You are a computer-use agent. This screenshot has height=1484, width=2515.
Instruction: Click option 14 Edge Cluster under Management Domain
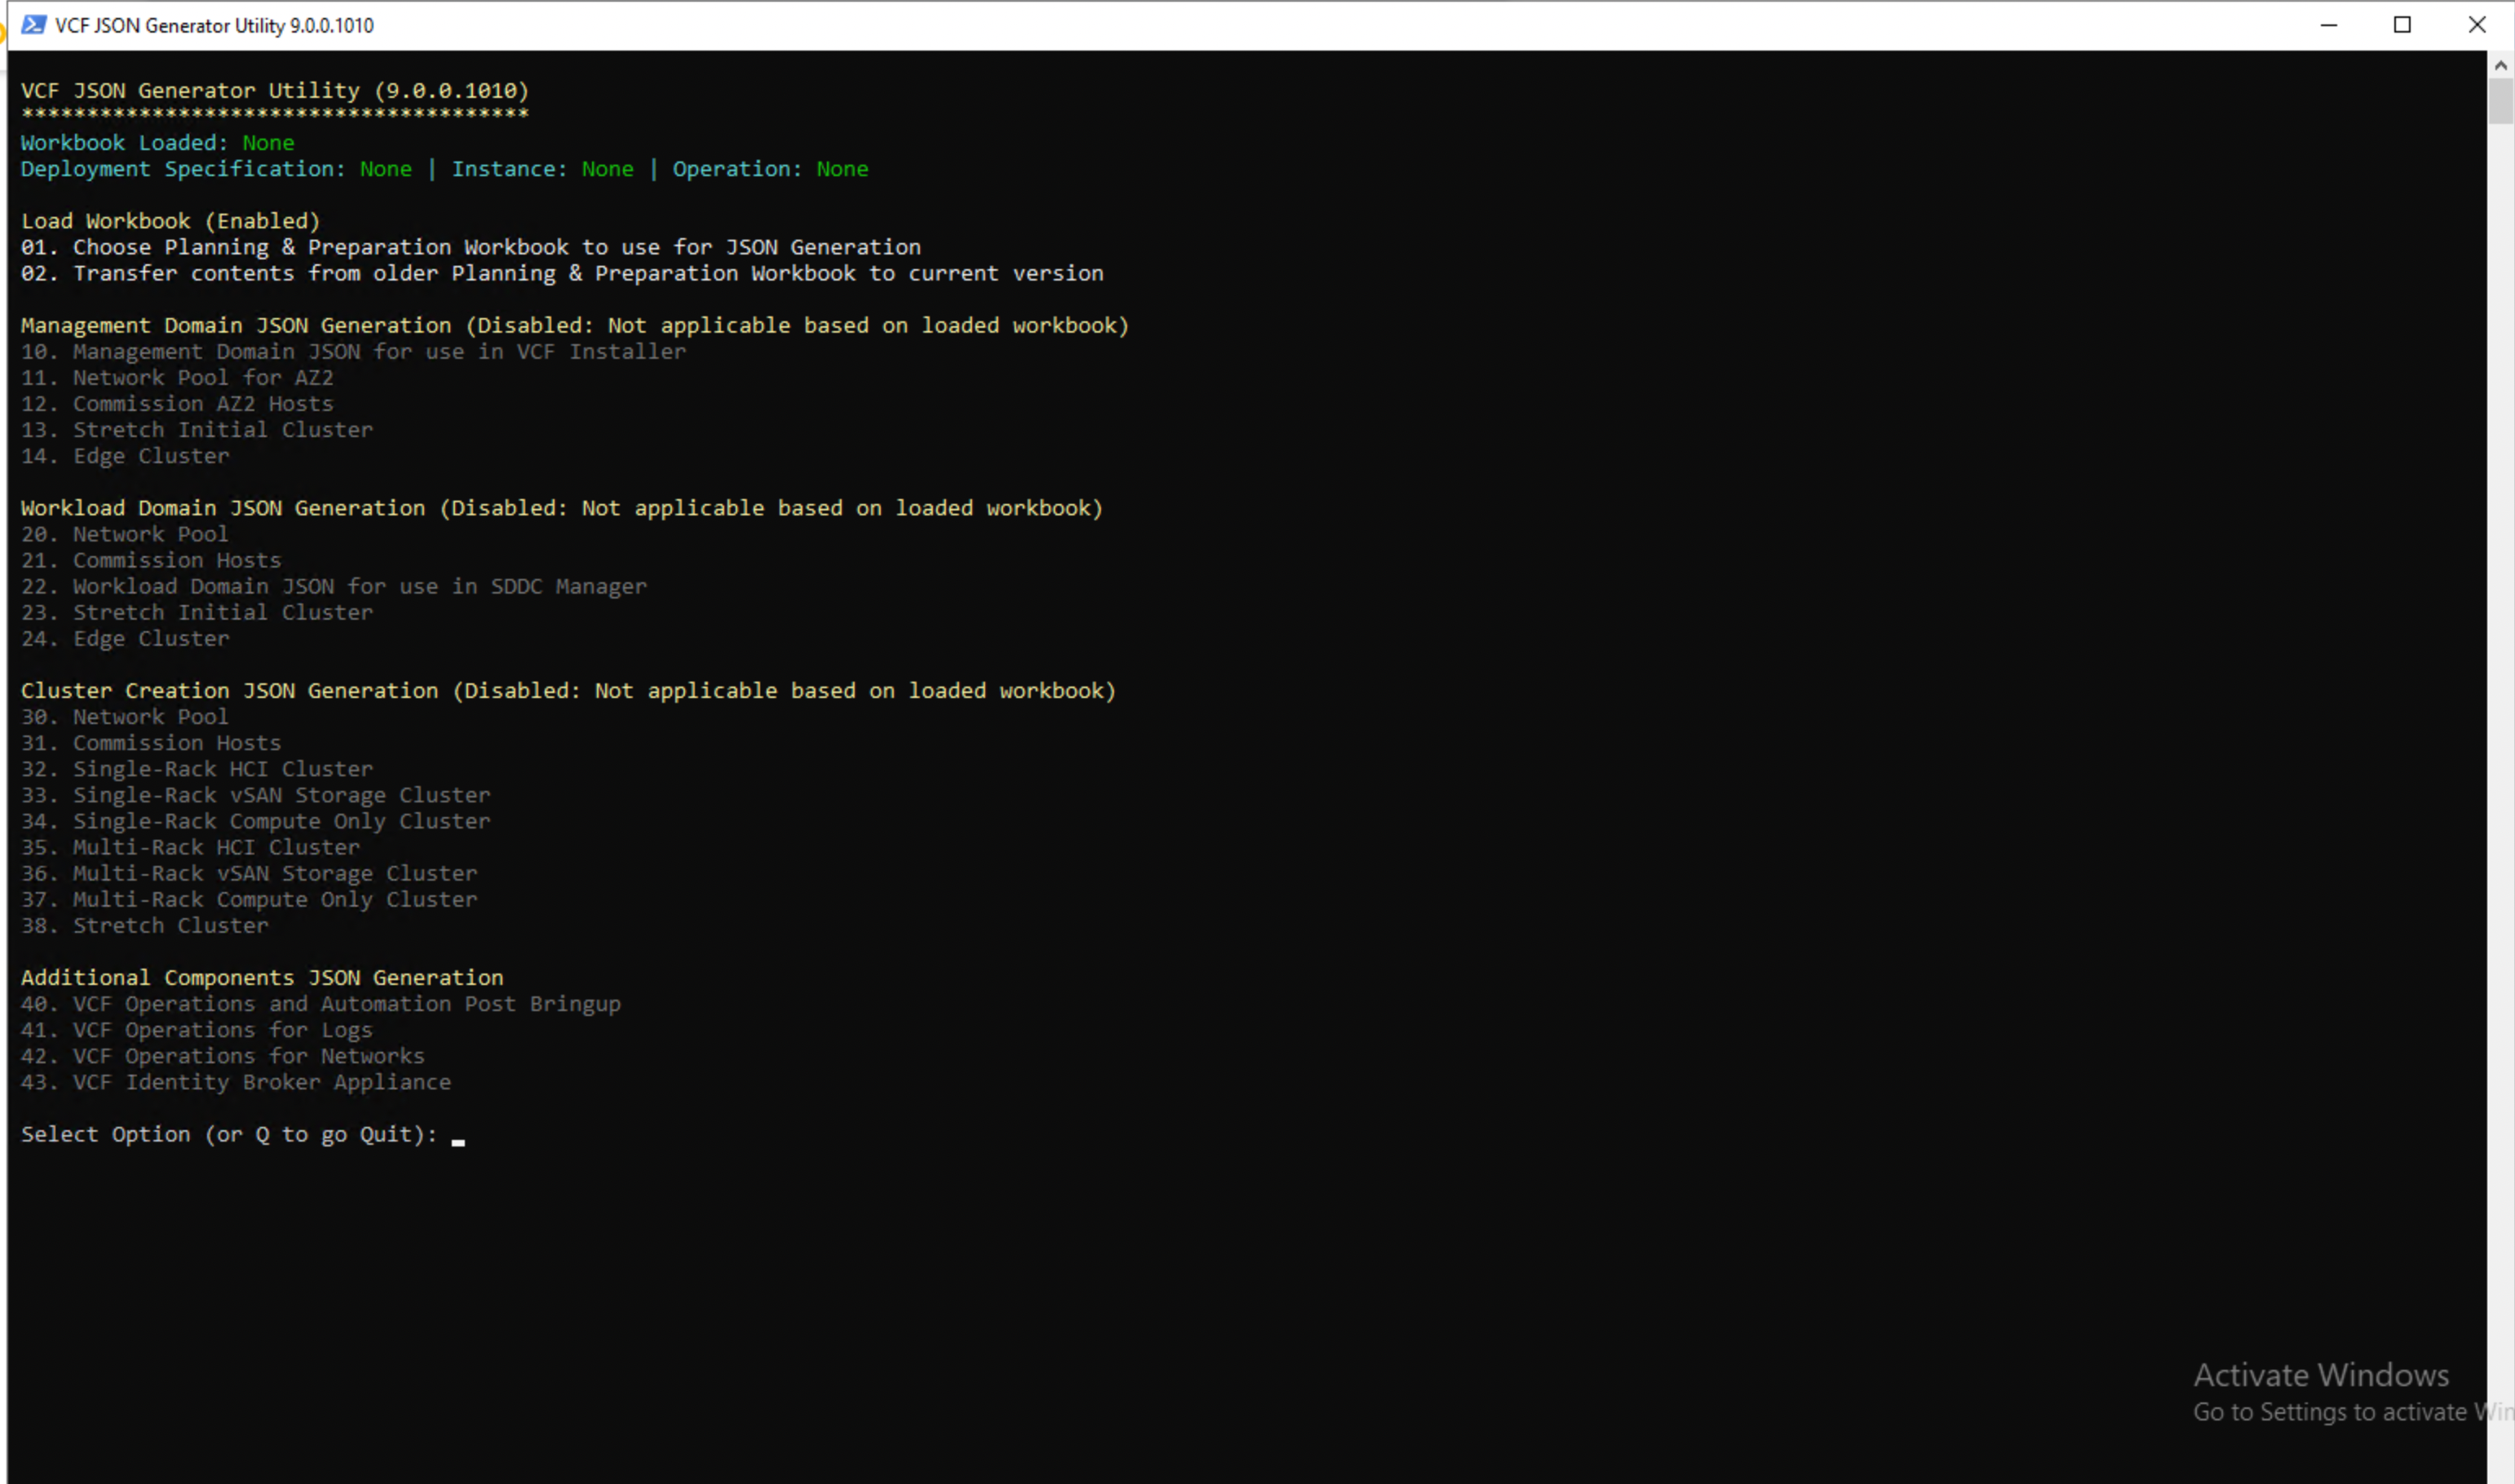pos(125,456)
